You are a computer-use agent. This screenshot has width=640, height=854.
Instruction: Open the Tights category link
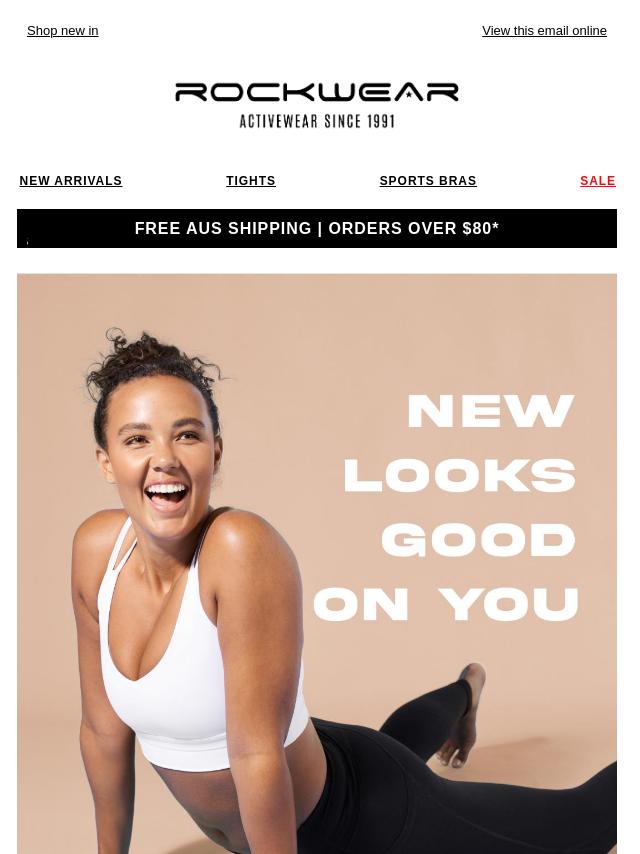click(251, 181)
